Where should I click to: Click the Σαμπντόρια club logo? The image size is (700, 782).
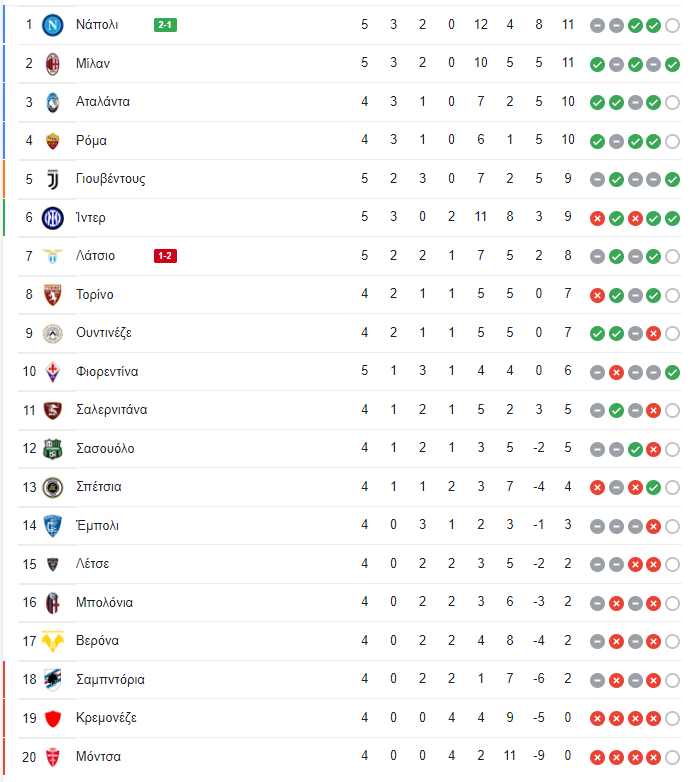53,680
